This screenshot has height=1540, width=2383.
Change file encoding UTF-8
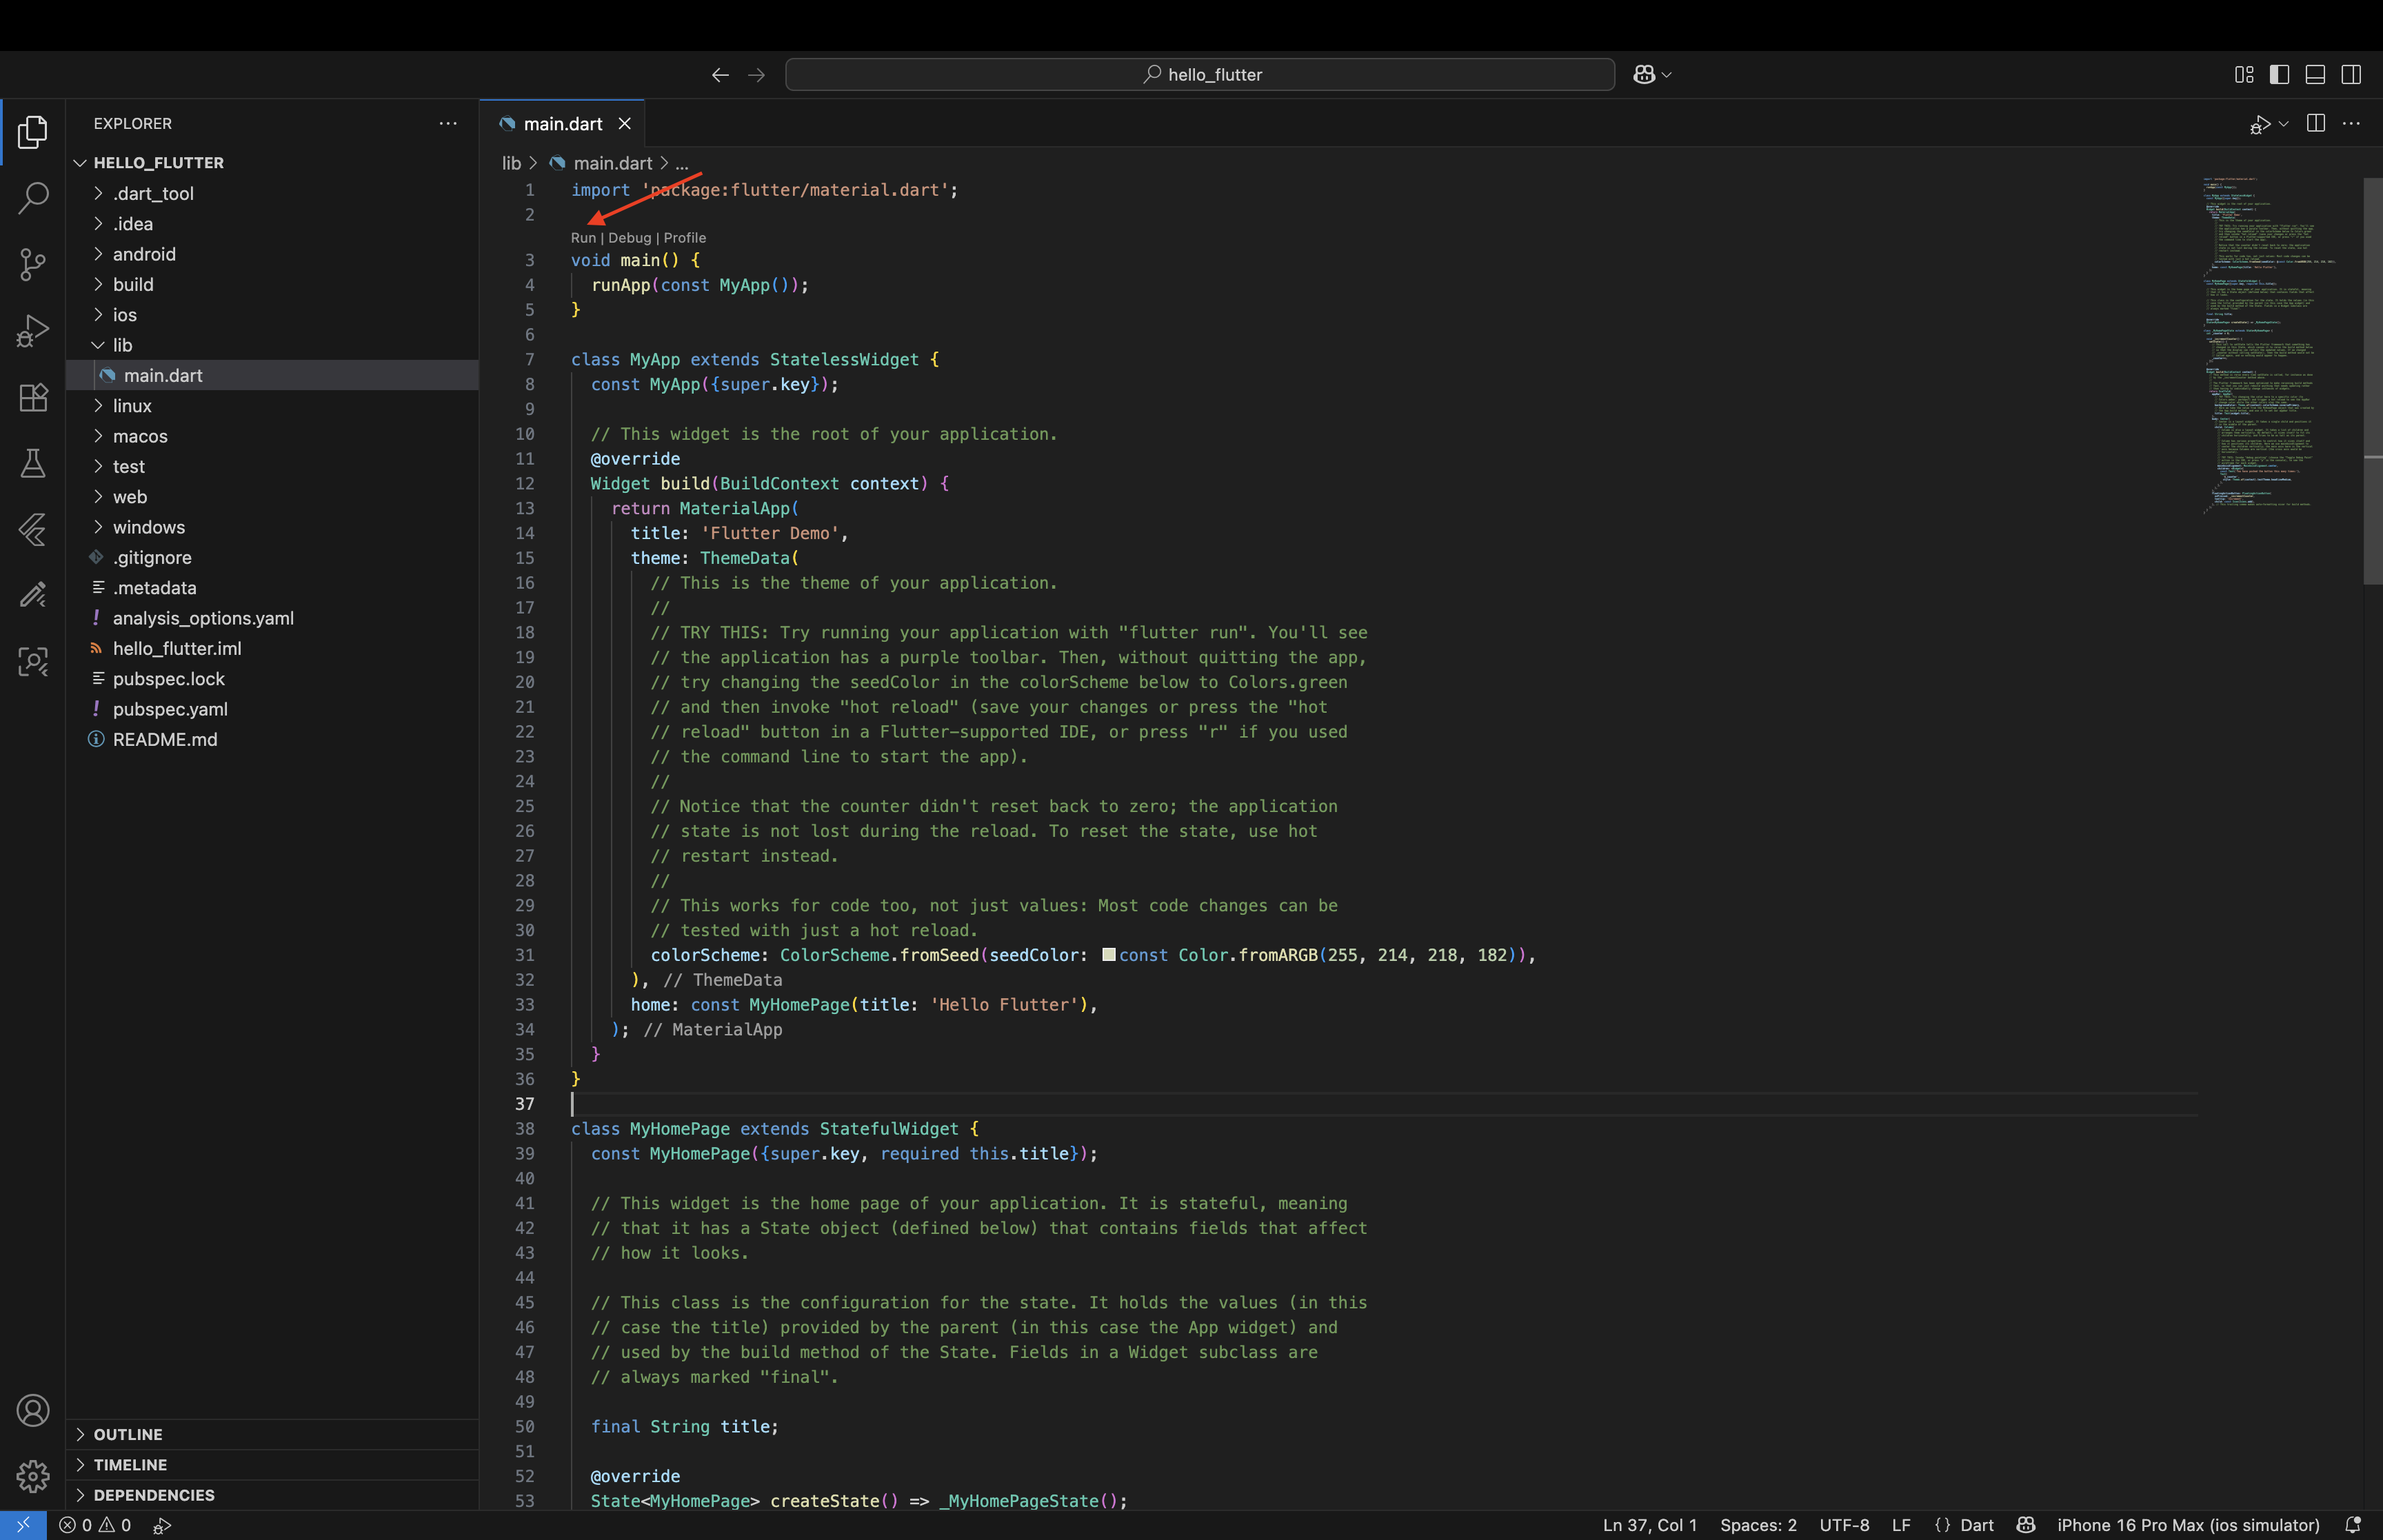pos(1844,1525)
